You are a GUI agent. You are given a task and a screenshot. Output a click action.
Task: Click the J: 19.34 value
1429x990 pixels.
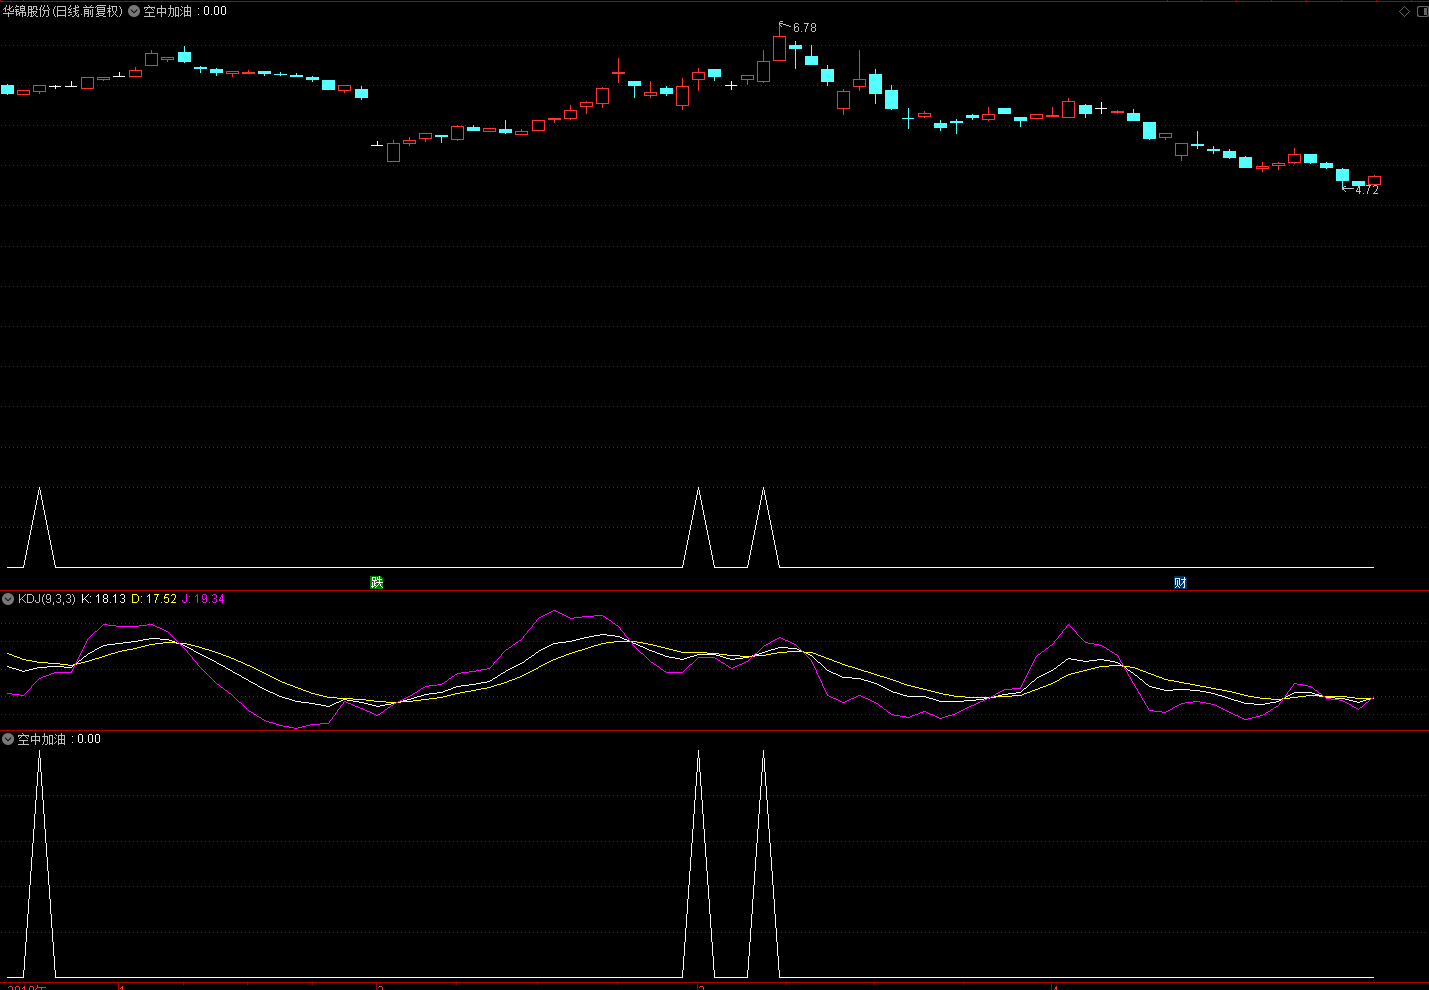click(203, 599)
